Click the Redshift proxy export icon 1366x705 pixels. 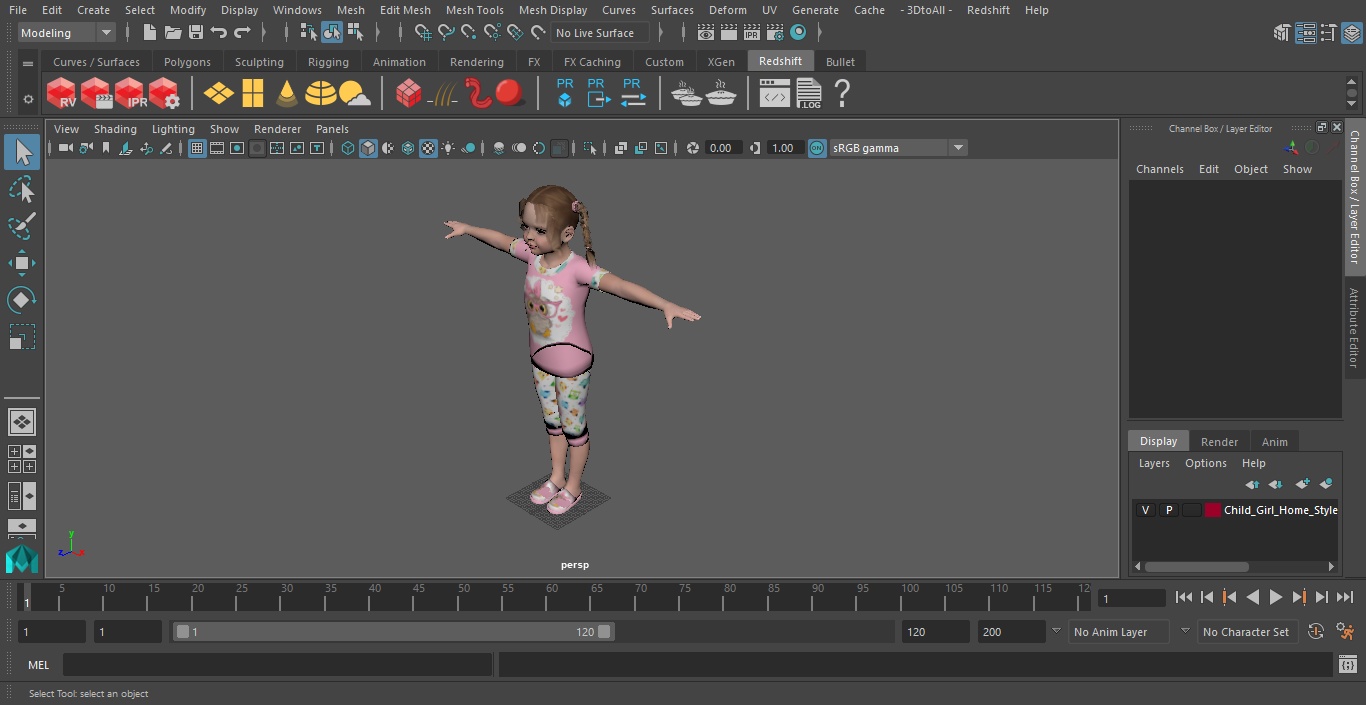598,94
